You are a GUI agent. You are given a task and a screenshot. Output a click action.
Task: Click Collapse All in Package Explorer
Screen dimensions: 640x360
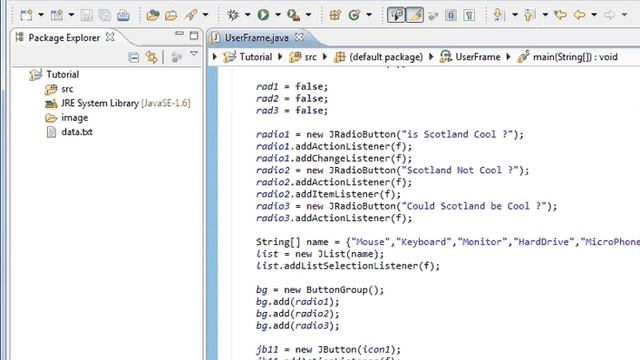pyautogui.click(x=133, y=57)
